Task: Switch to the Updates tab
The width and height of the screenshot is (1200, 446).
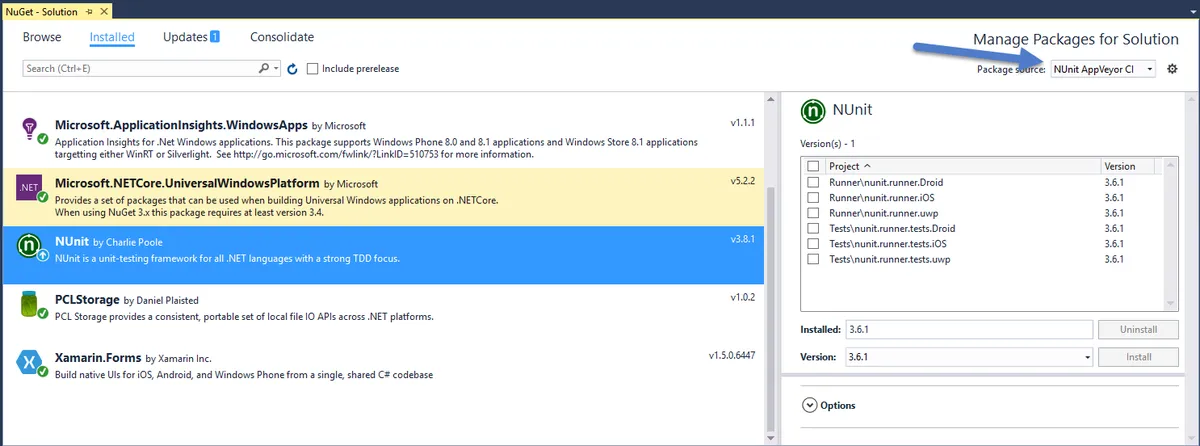Action: (186, 37)
